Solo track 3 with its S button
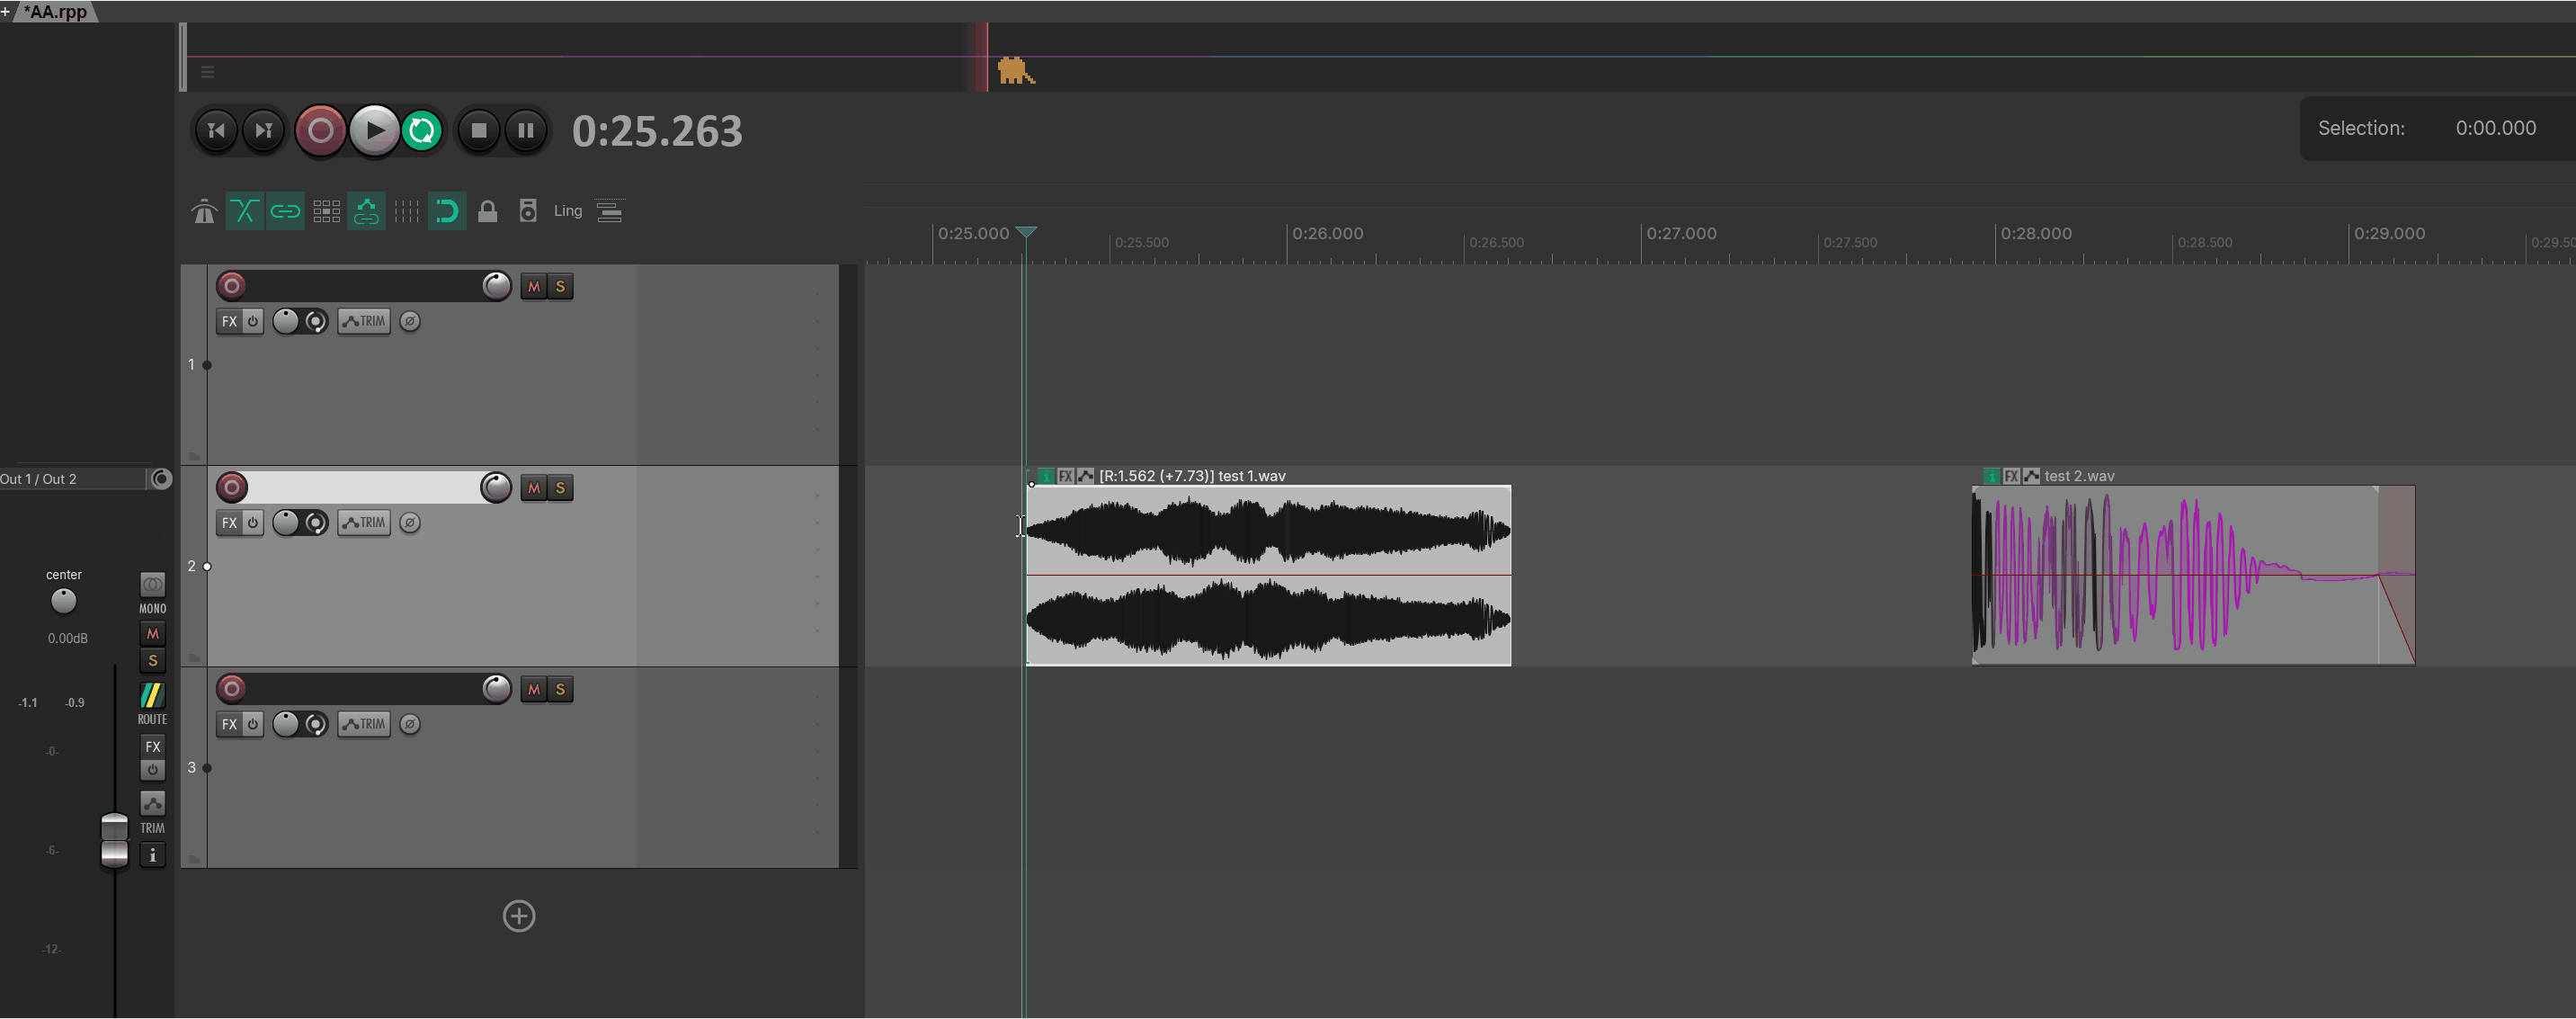Viewport: 2576px width, 1019px height. pyautogui.click(x=560, y=689)
